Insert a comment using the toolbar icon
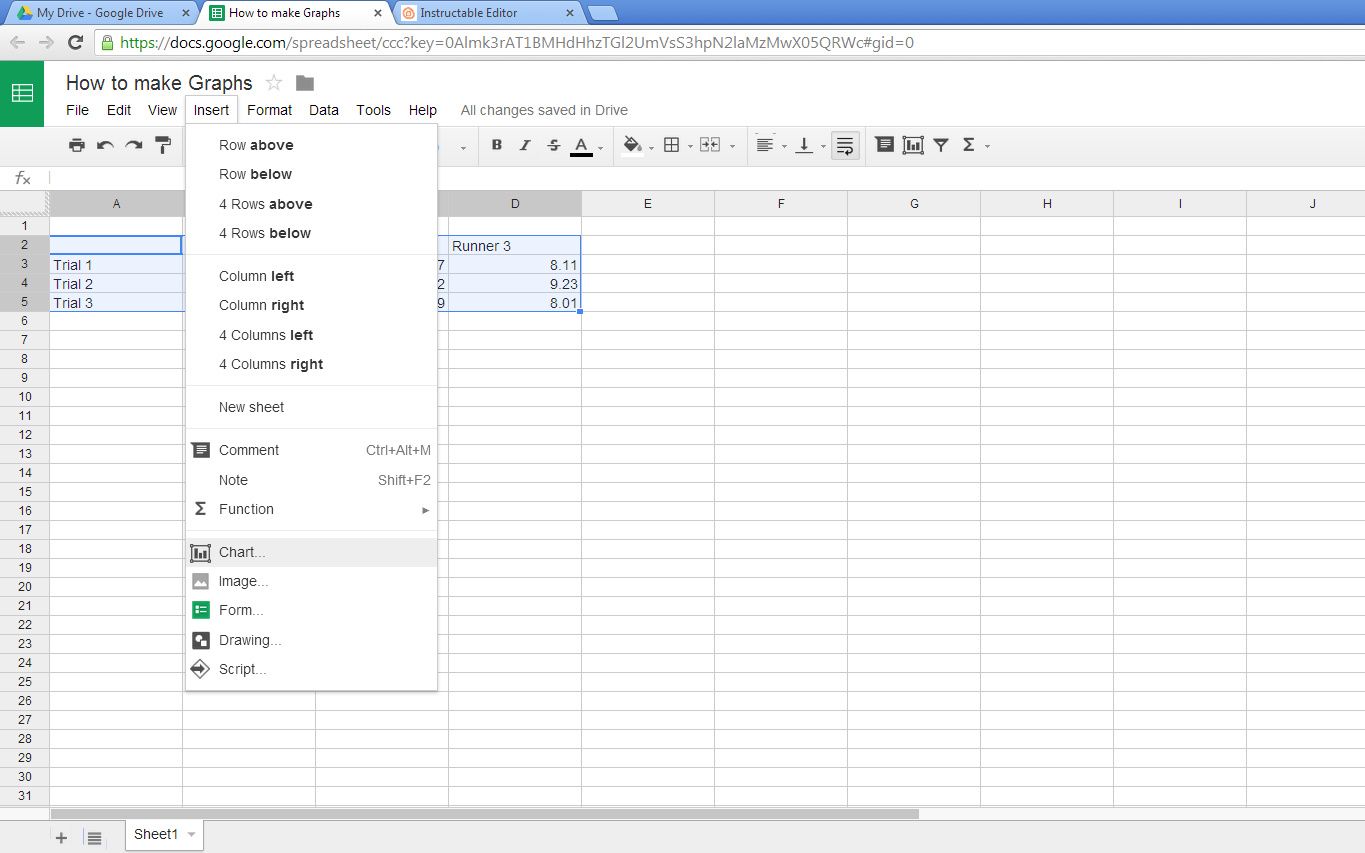 tap(884, 145)
